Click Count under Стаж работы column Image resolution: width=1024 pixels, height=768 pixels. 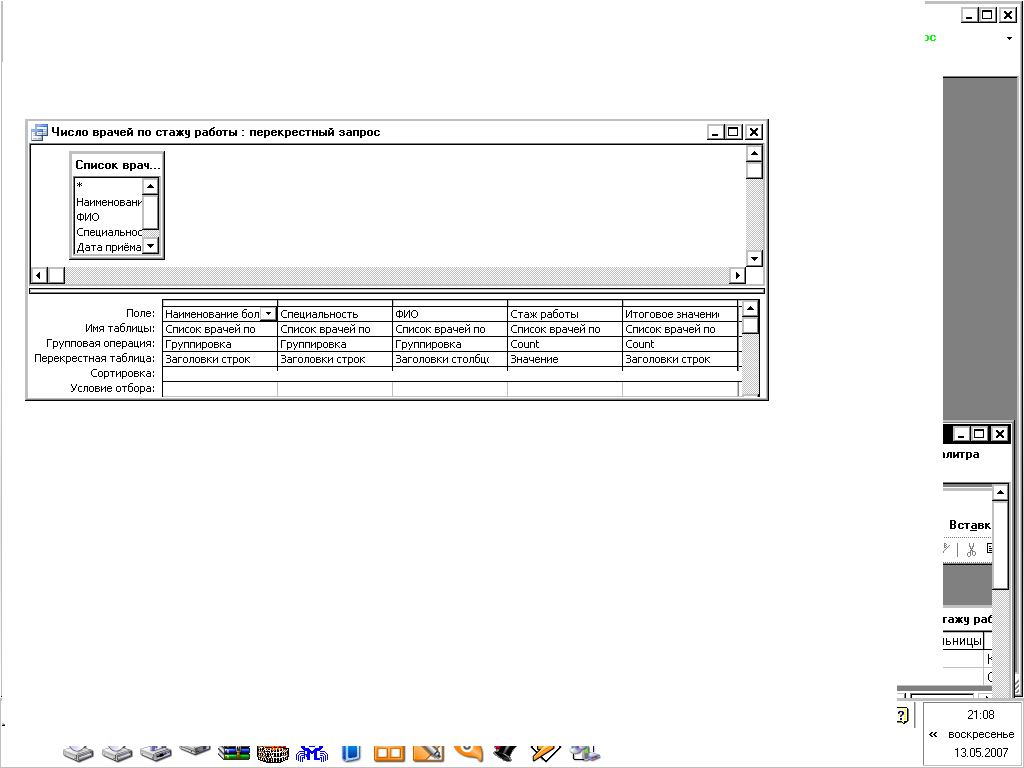(564, 344)
